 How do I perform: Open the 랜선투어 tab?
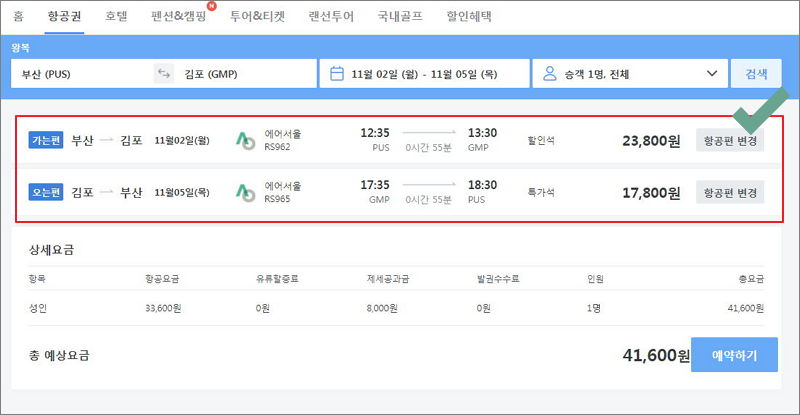coord(331,16)
